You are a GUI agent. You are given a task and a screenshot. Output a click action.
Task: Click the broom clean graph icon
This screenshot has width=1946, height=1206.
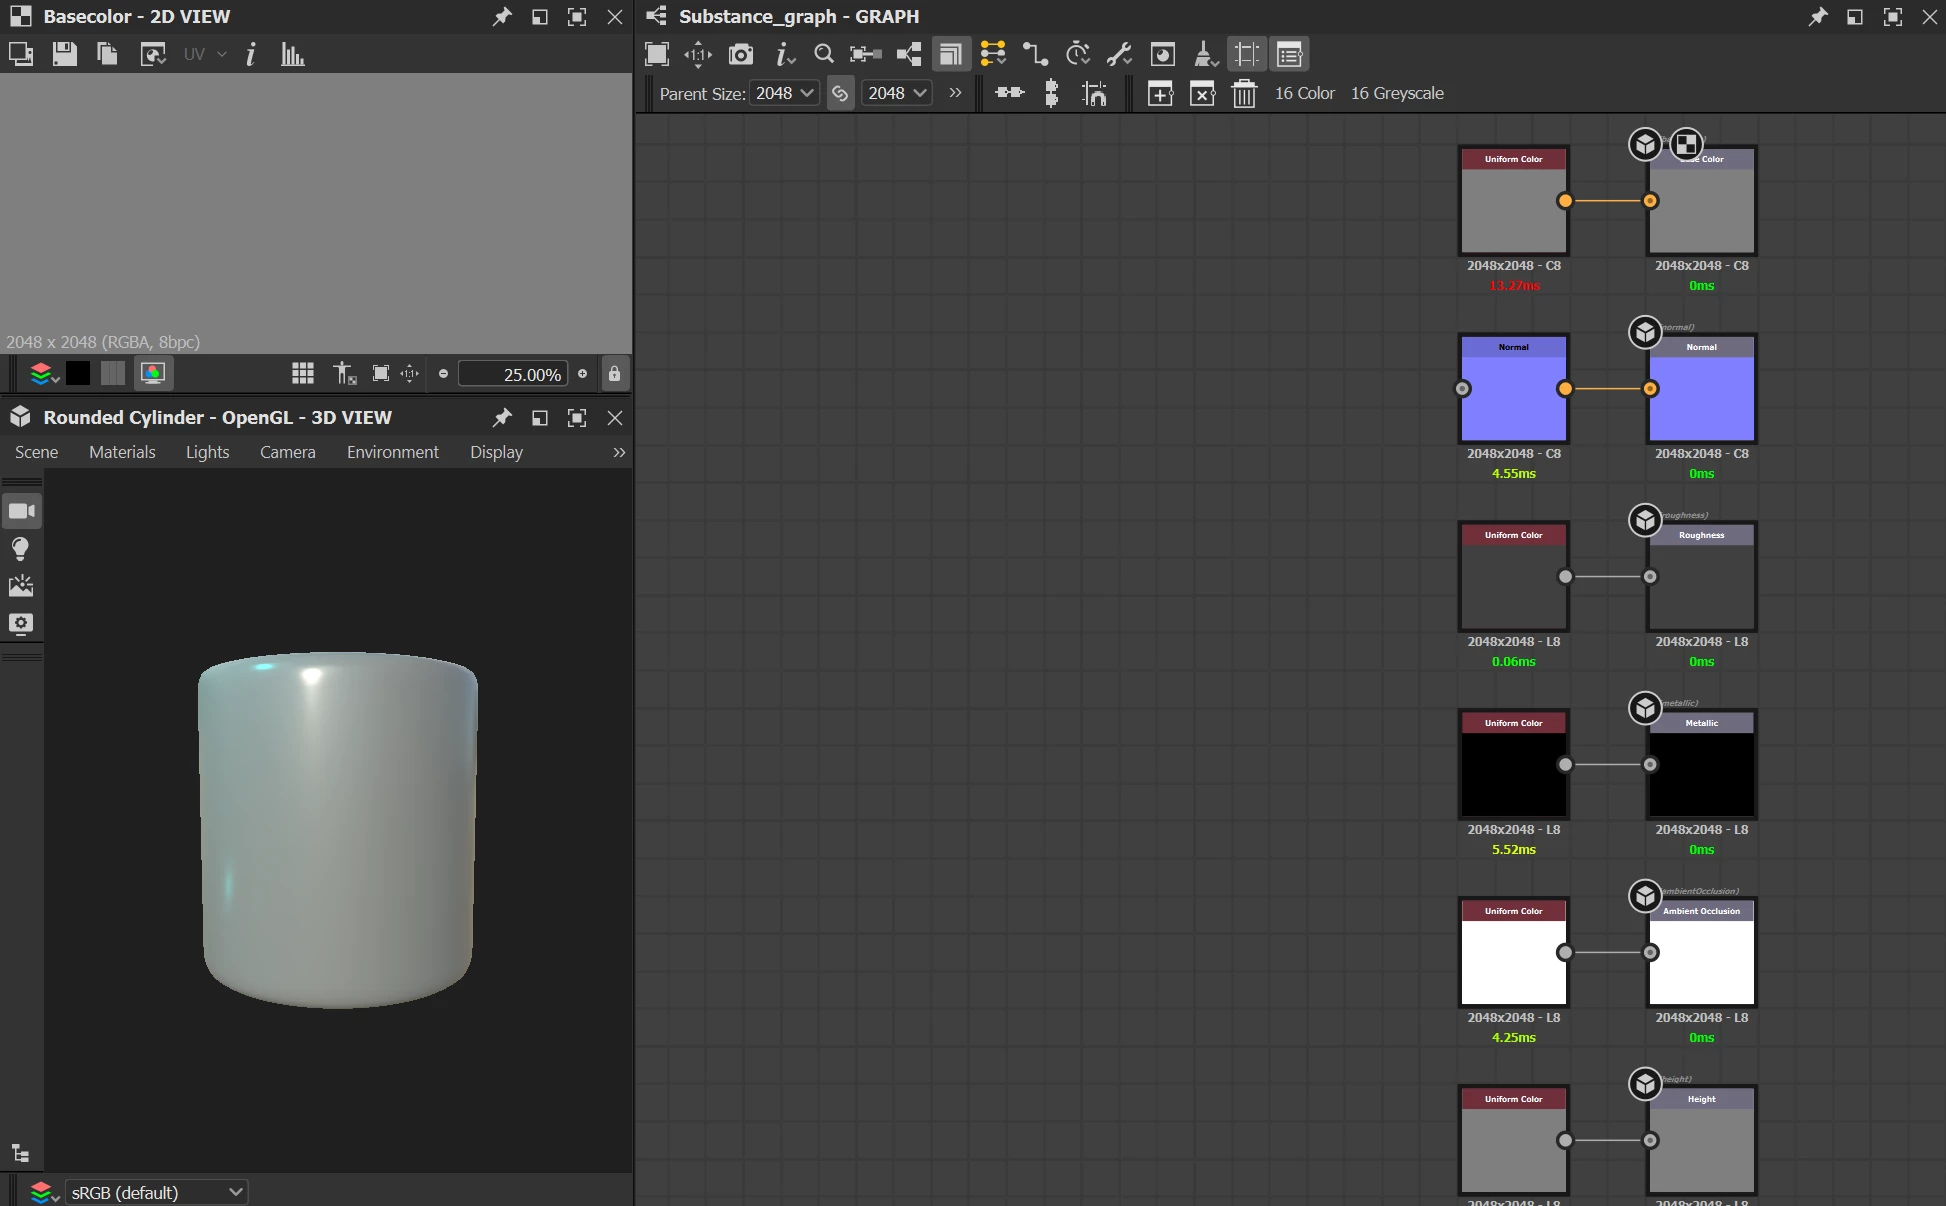(1205, 54)
